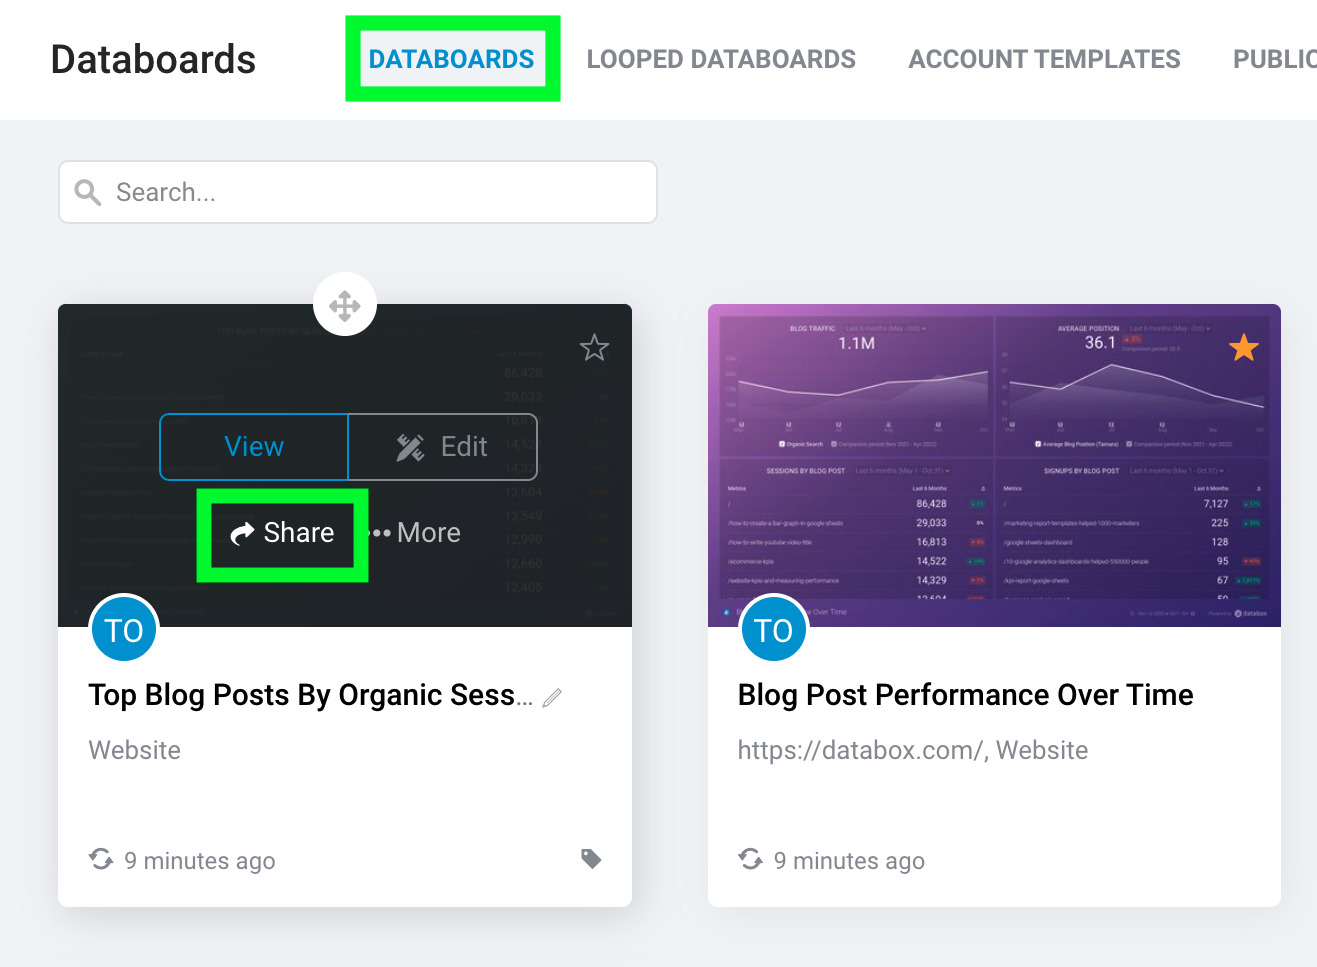Open the More options menu

click(418, 533)
